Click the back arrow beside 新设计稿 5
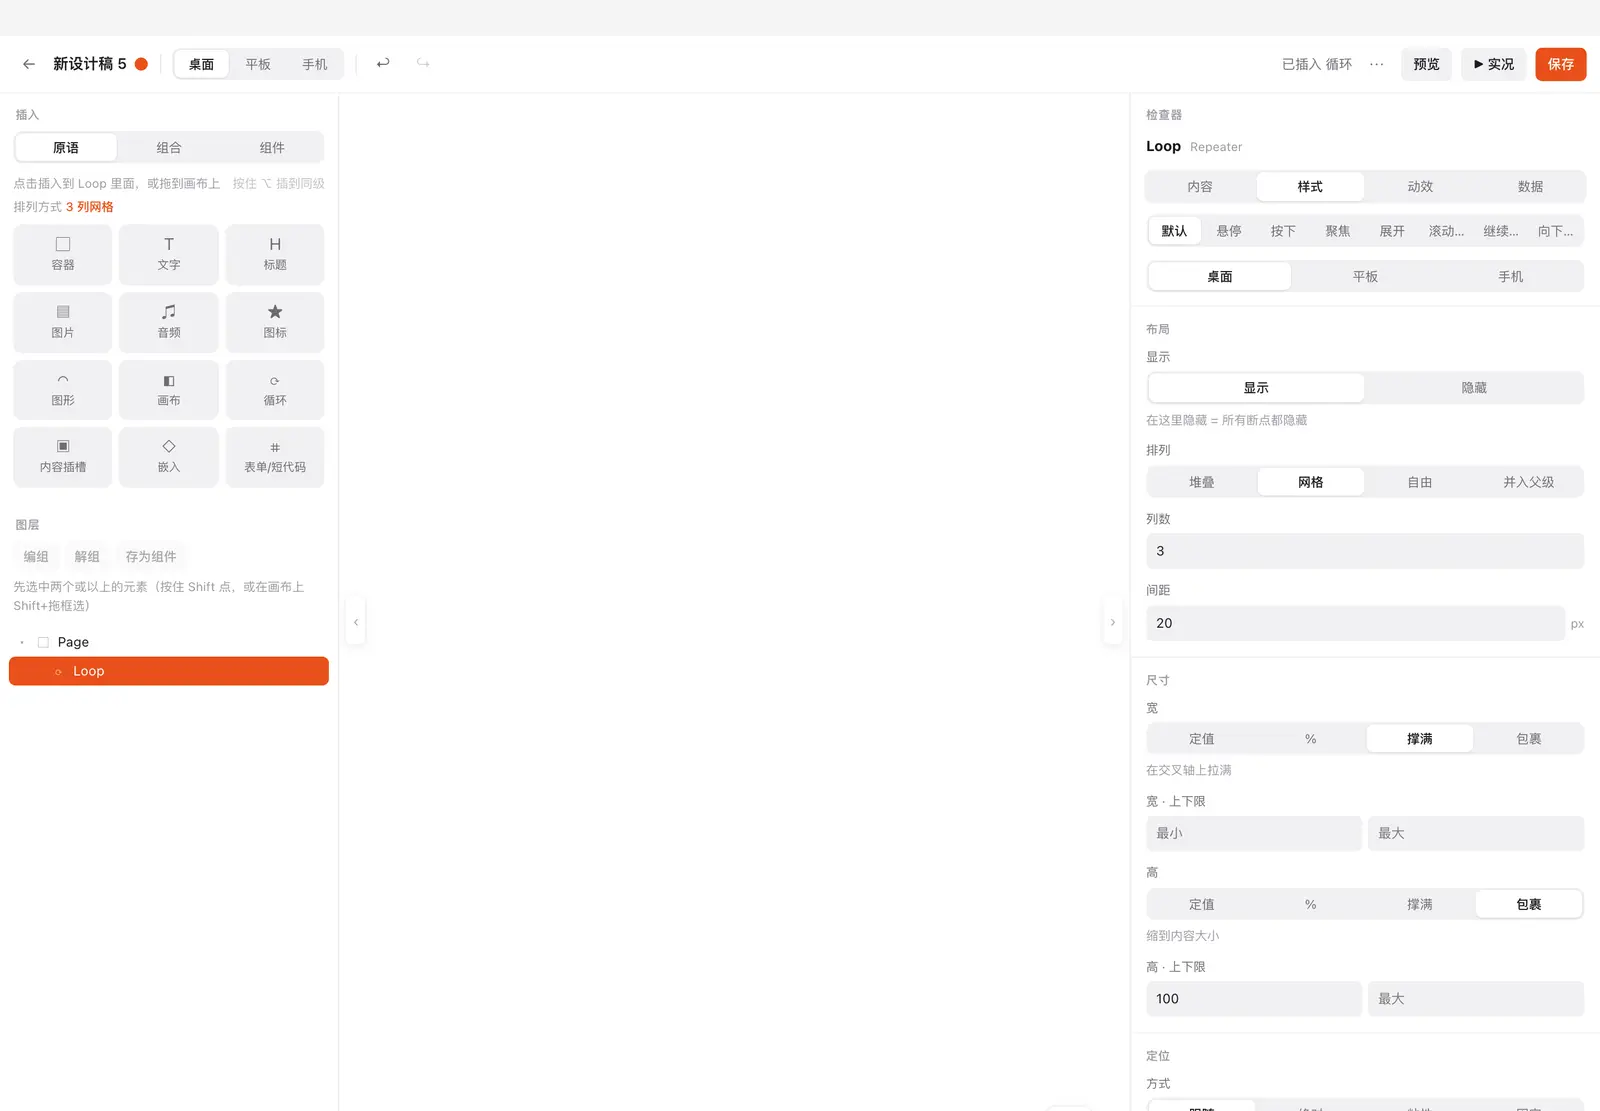1600x1111 pixels. pyautogui.click(x=29, y=64)
